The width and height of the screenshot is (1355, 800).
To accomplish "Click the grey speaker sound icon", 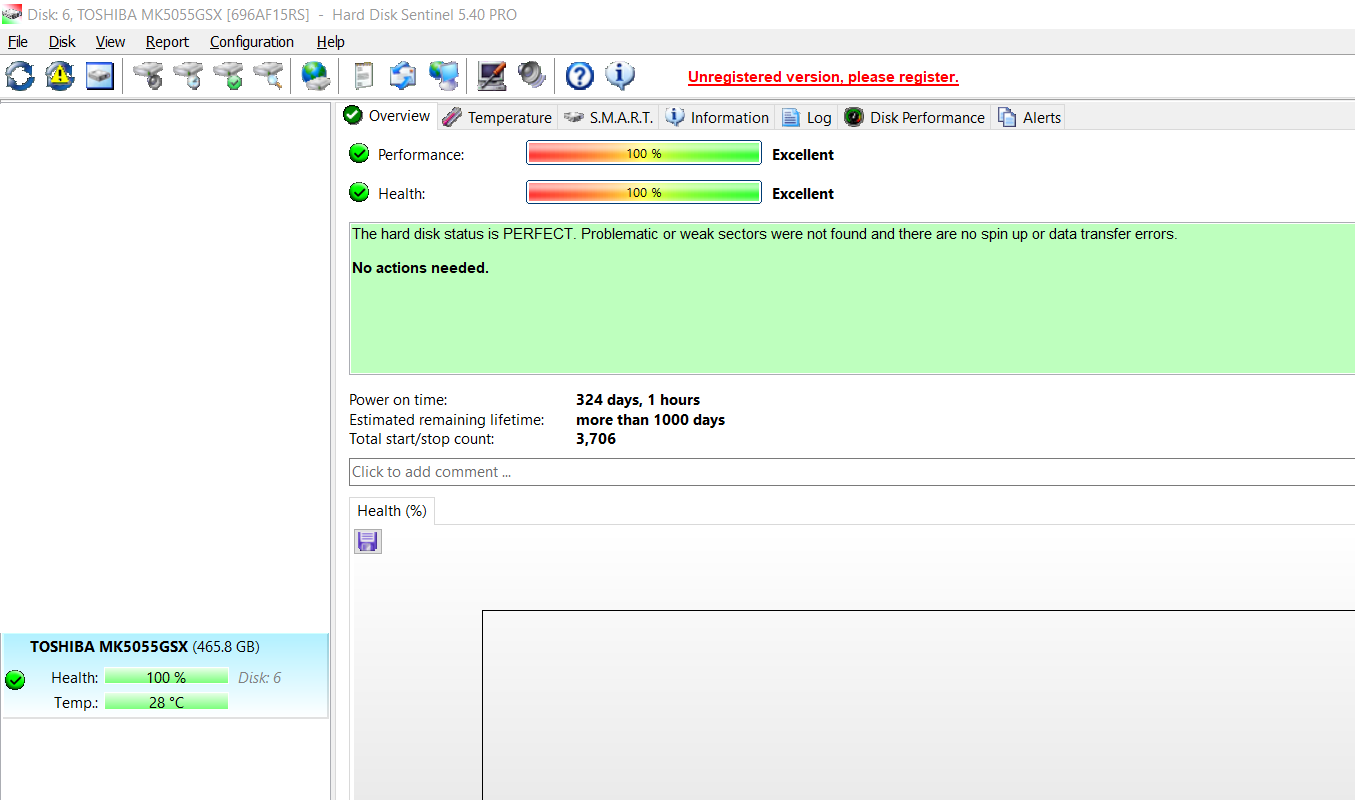I will pyautogui.click(x=532, y=76).
